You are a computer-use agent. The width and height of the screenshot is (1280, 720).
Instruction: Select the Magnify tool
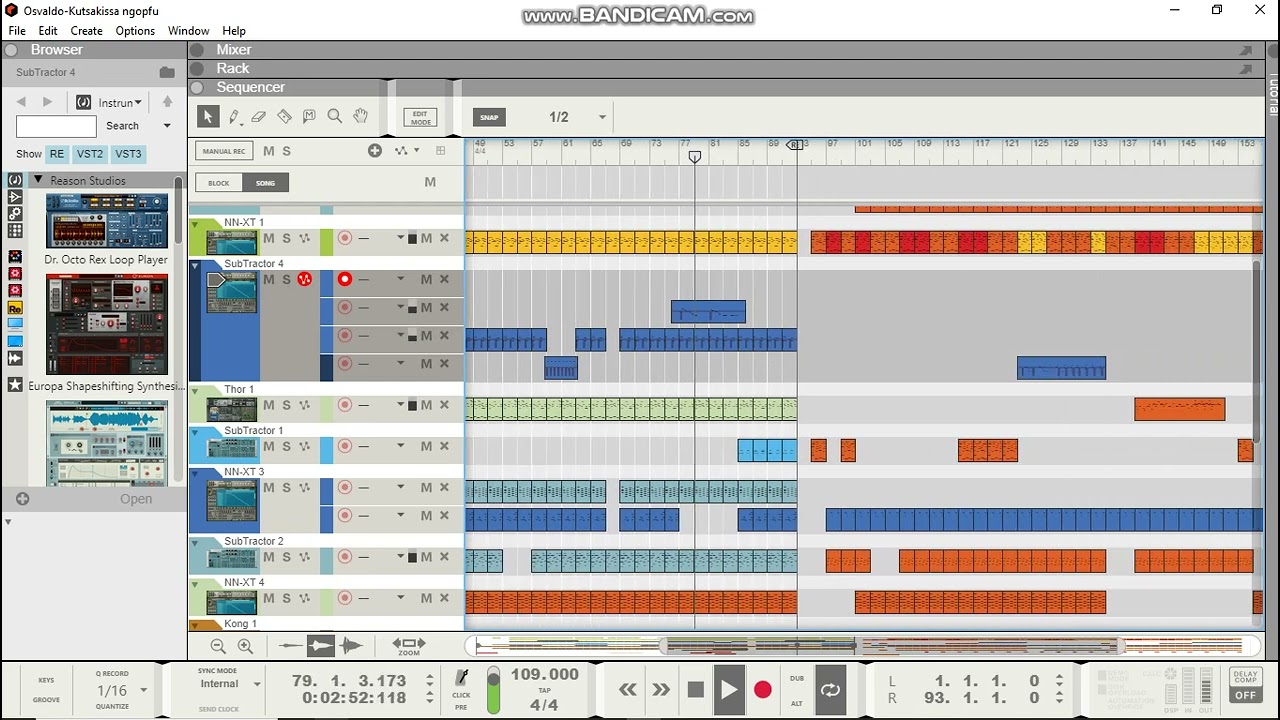335,117
